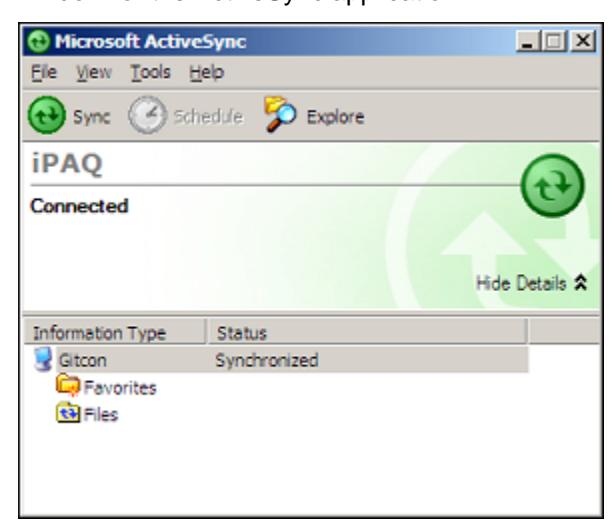
Task: Open the File menu
Action: coord(44,73)
